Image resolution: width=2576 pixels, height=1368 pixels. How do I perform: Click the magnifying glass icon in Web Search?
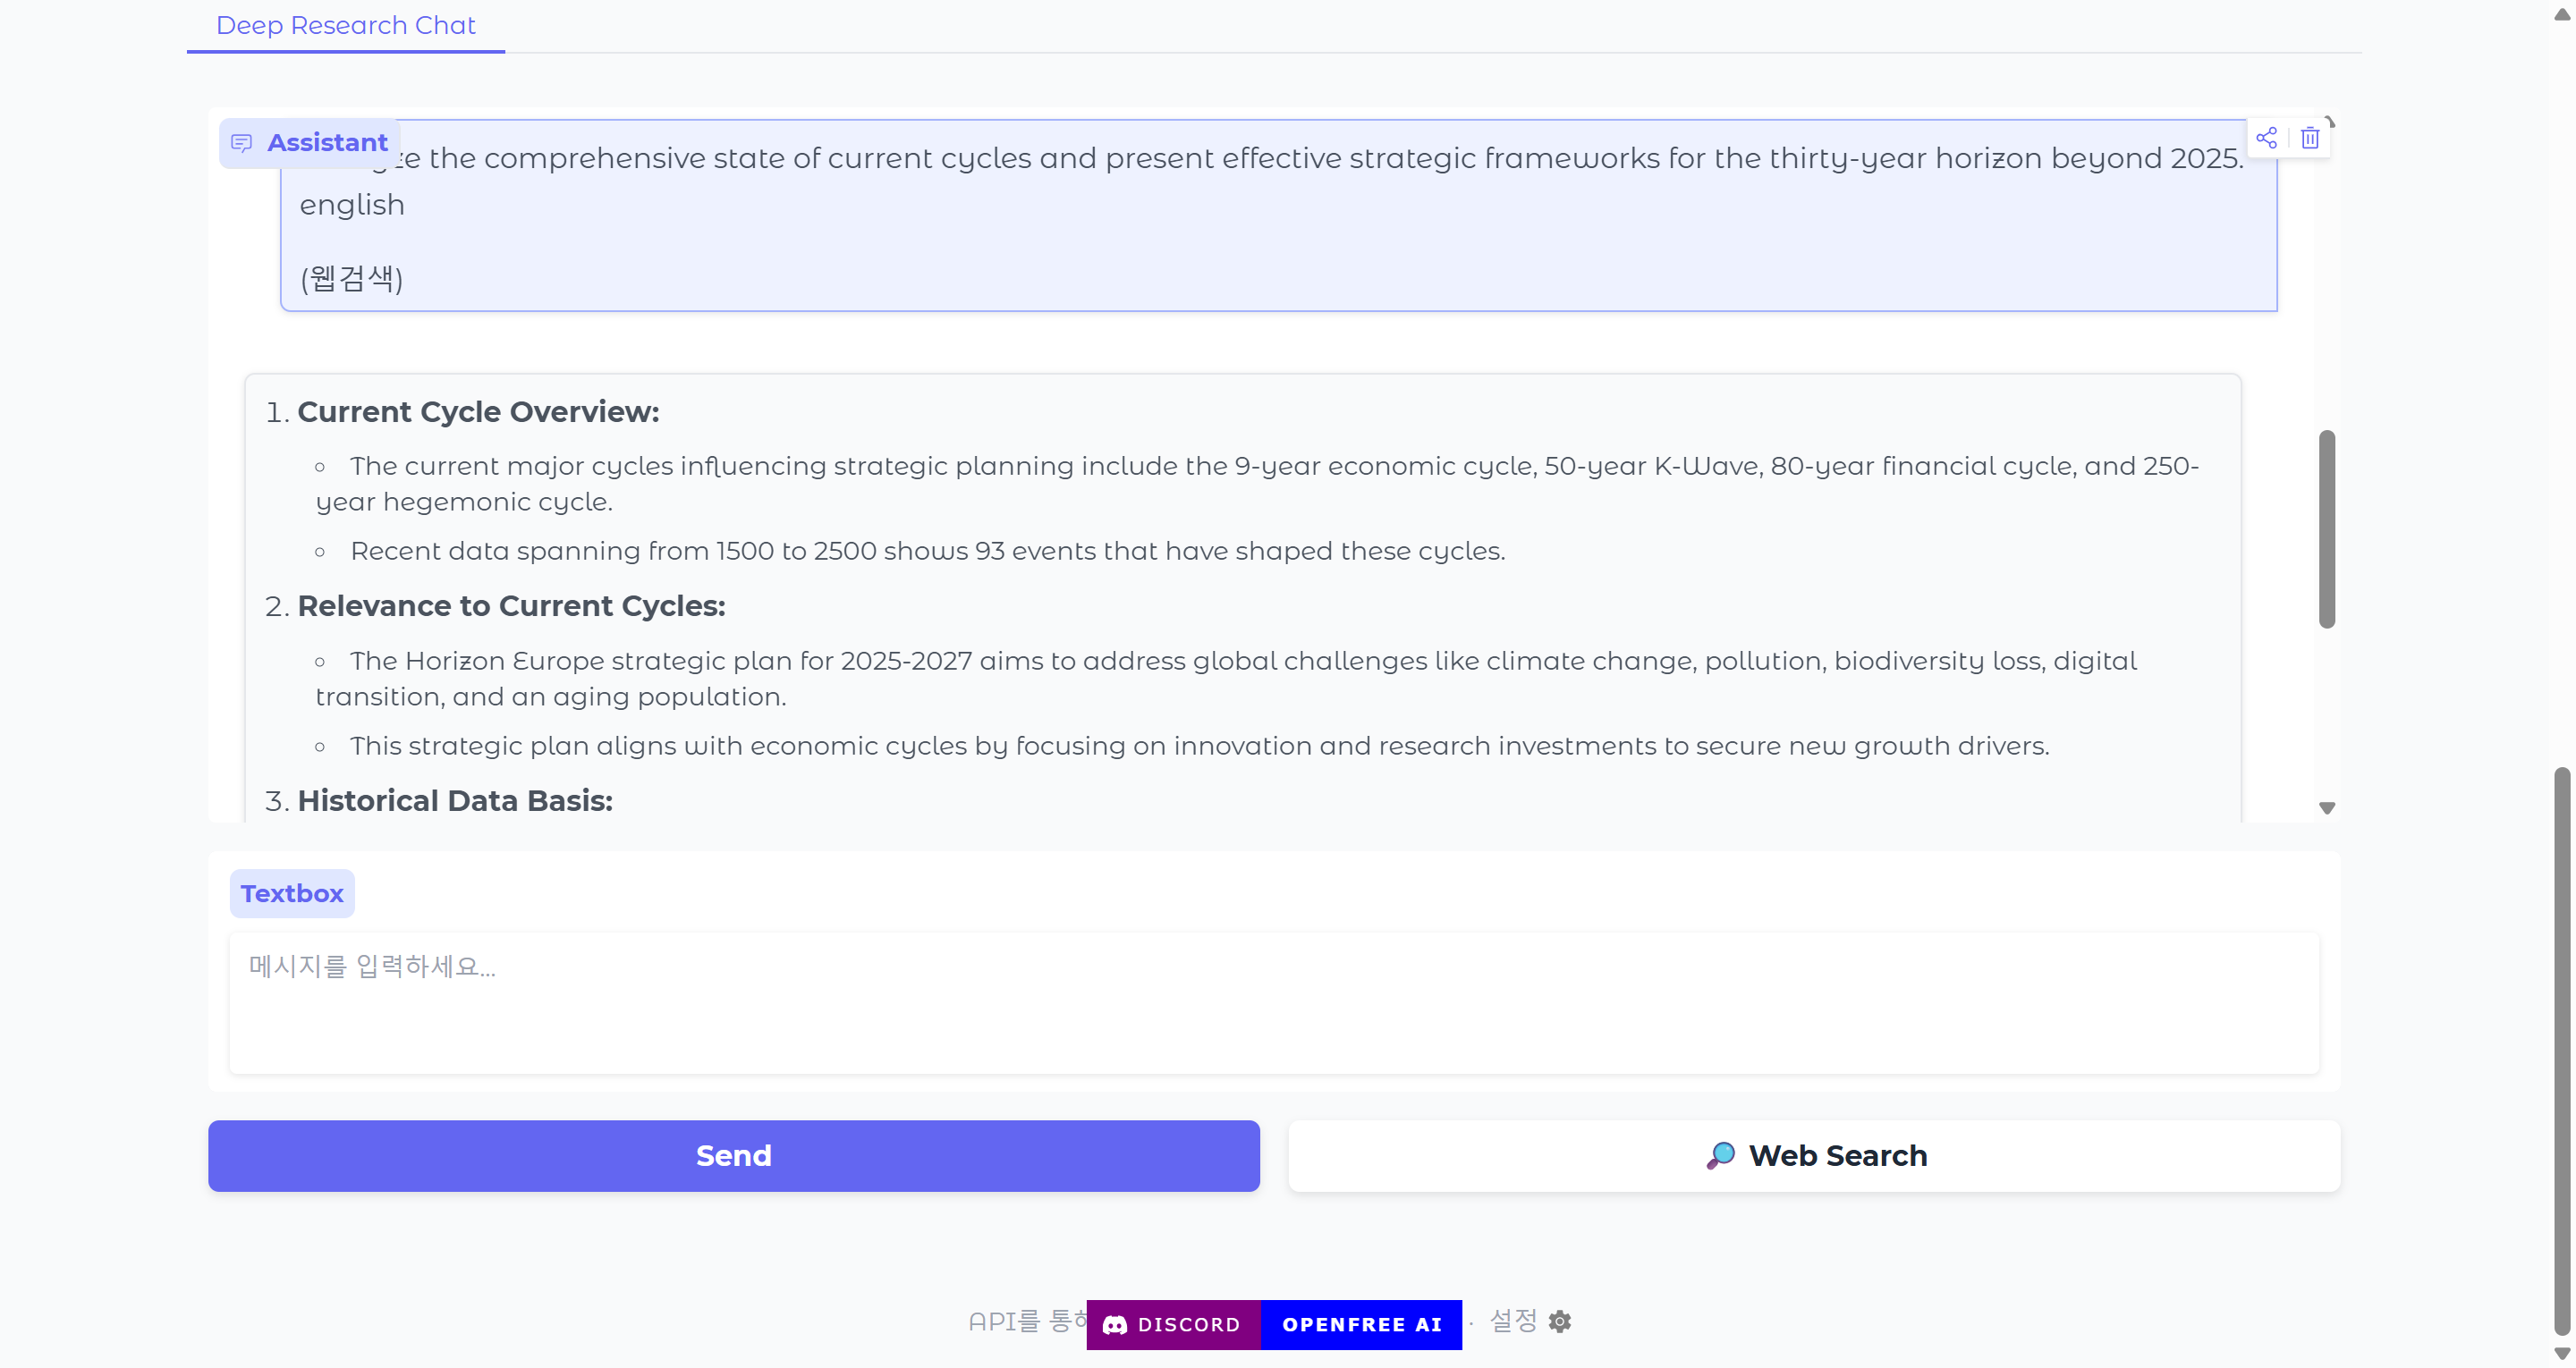coord(1720,1155)
